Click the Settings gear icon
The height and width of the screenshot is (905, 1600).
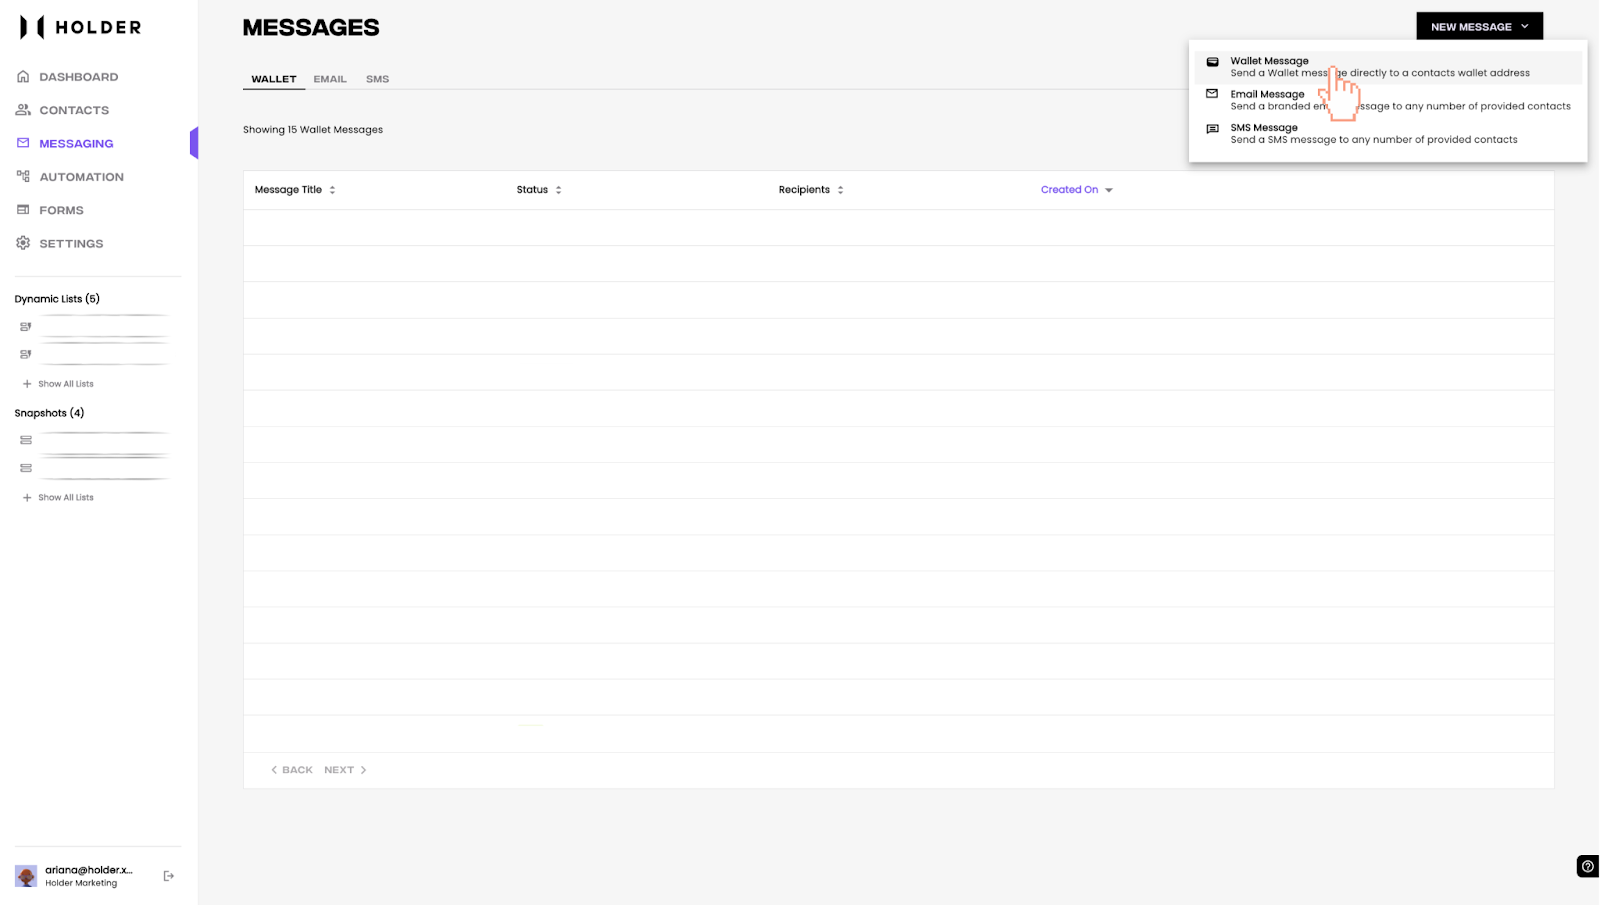23,243
